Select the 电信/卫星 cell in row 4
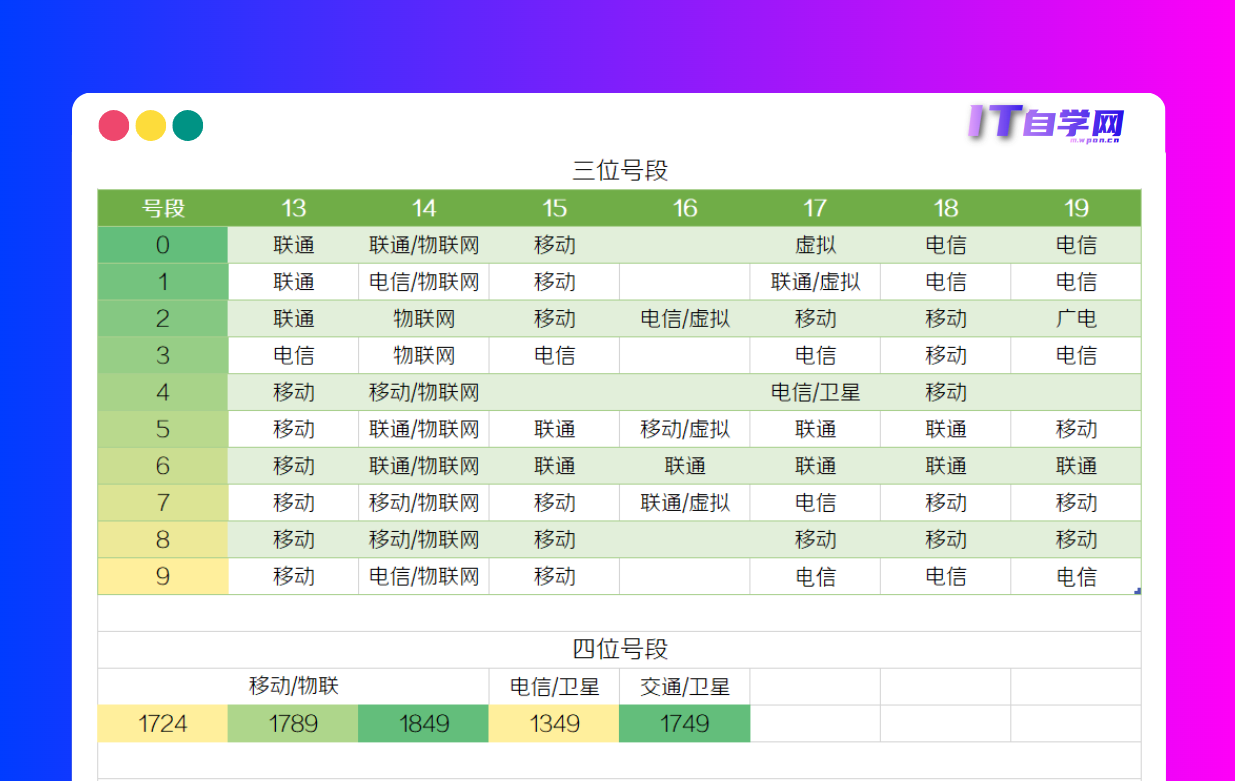The image size is (1235, 781). (815, 392)
